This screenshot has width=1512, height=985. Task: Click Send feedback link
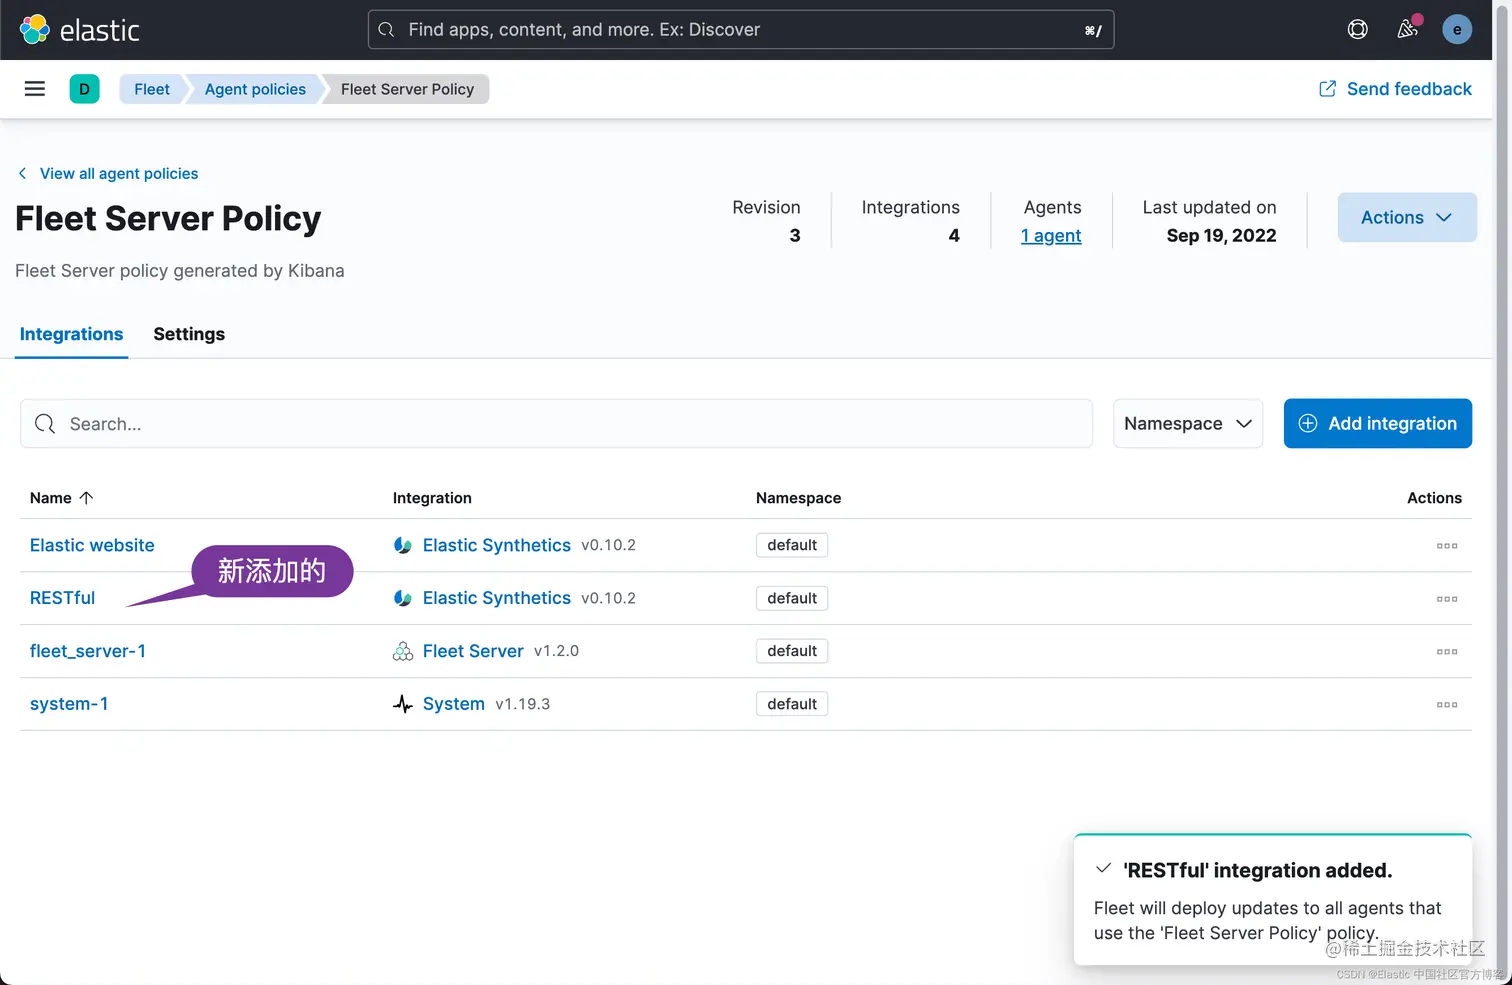pos(1409,89)
